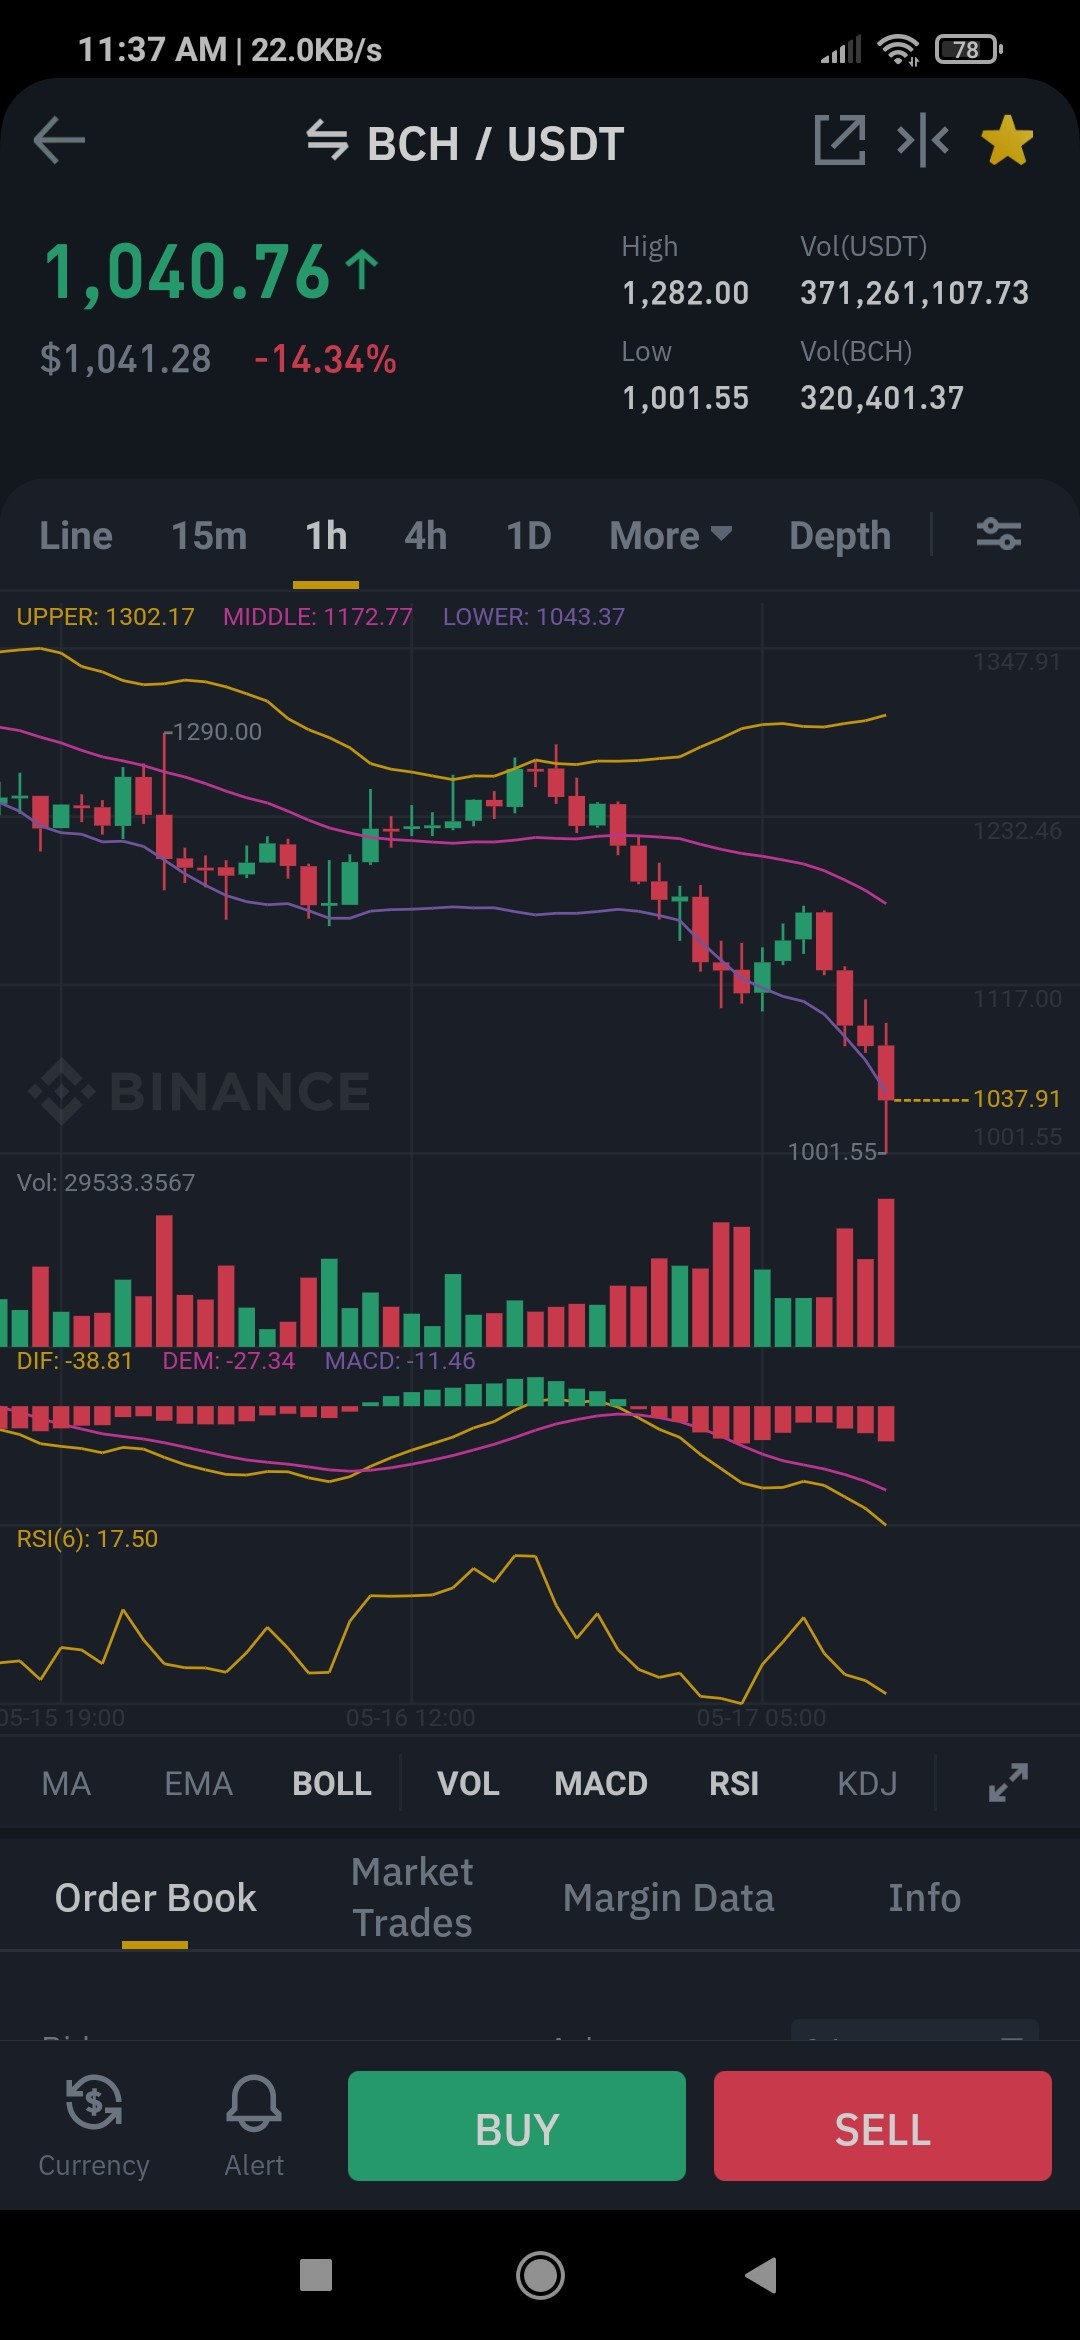Open chart settings sliders icon
Screen dimensions: 1080x2340
(998, 534)
